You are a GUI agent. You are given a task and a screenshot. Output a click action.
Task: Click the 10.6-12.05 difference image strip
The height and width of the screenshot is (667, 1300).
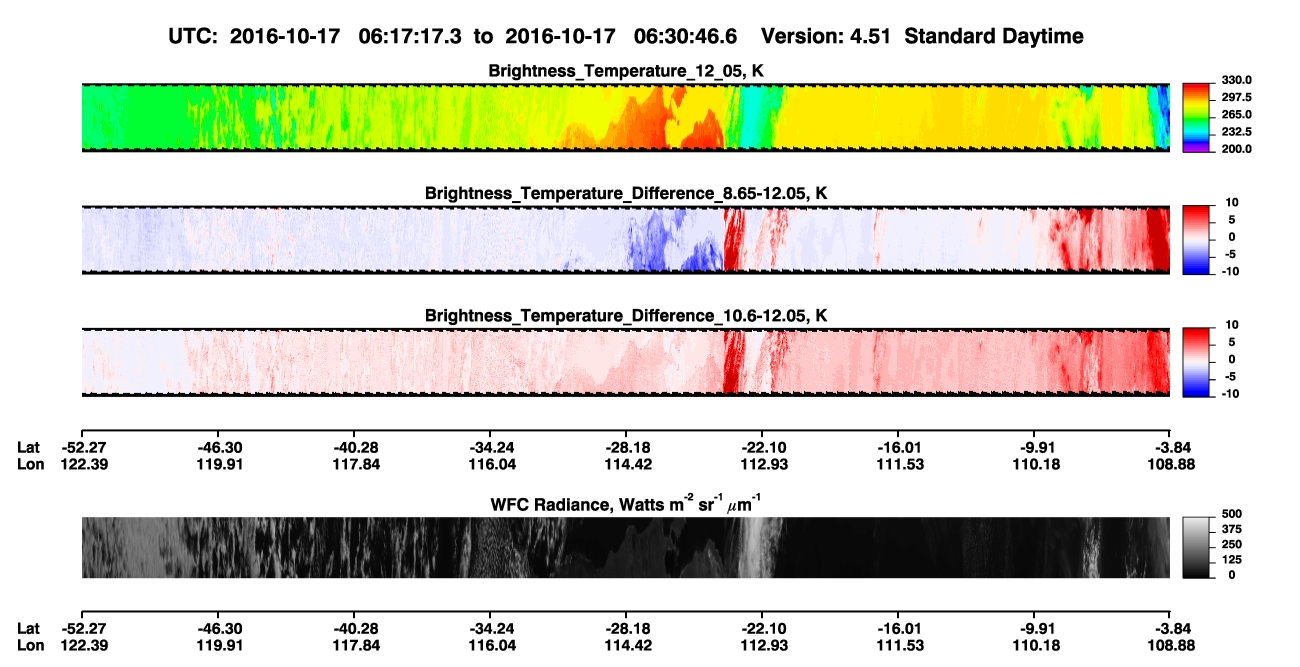pyautogui.click(x=625, y=362)
